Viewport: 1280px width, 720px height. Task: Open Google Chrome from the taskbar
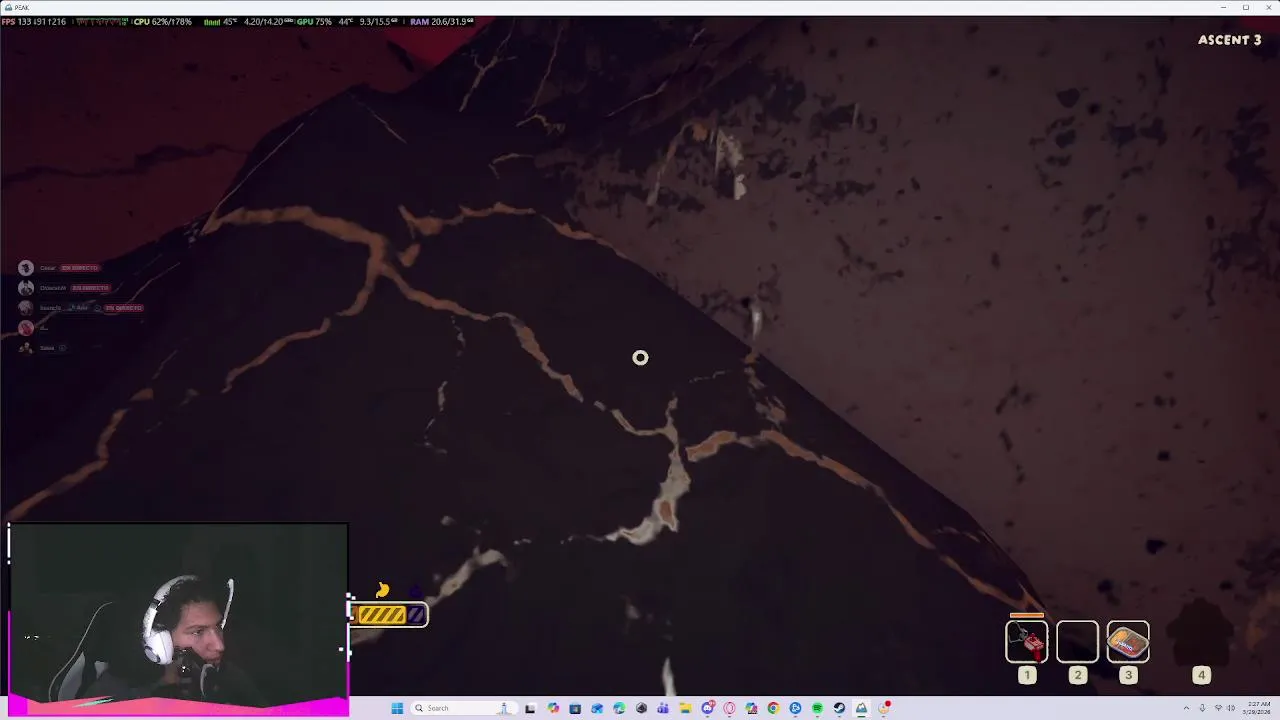tap(773, 708)
